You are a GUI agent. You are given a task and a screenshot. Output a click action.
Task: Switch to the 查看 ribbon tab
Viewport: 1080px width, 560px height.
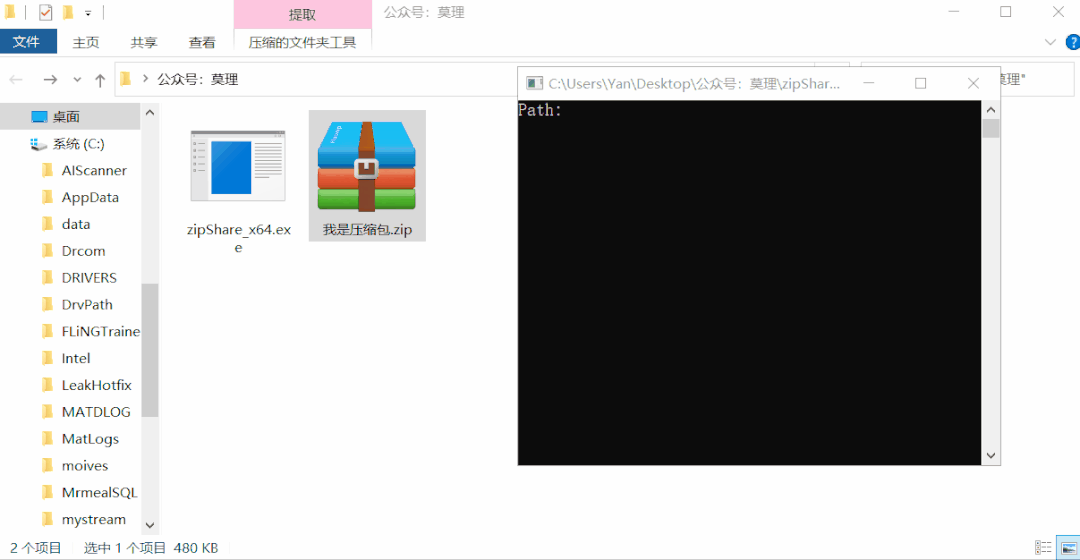point(202,43)
